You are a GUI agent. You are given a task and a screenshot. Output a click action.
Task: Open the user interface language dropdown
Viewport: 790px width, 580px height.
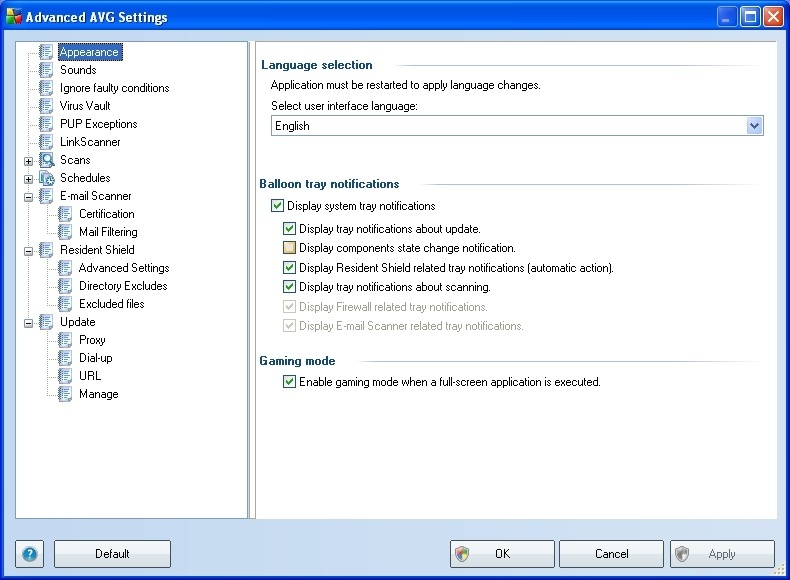click(x=754, y=125)
